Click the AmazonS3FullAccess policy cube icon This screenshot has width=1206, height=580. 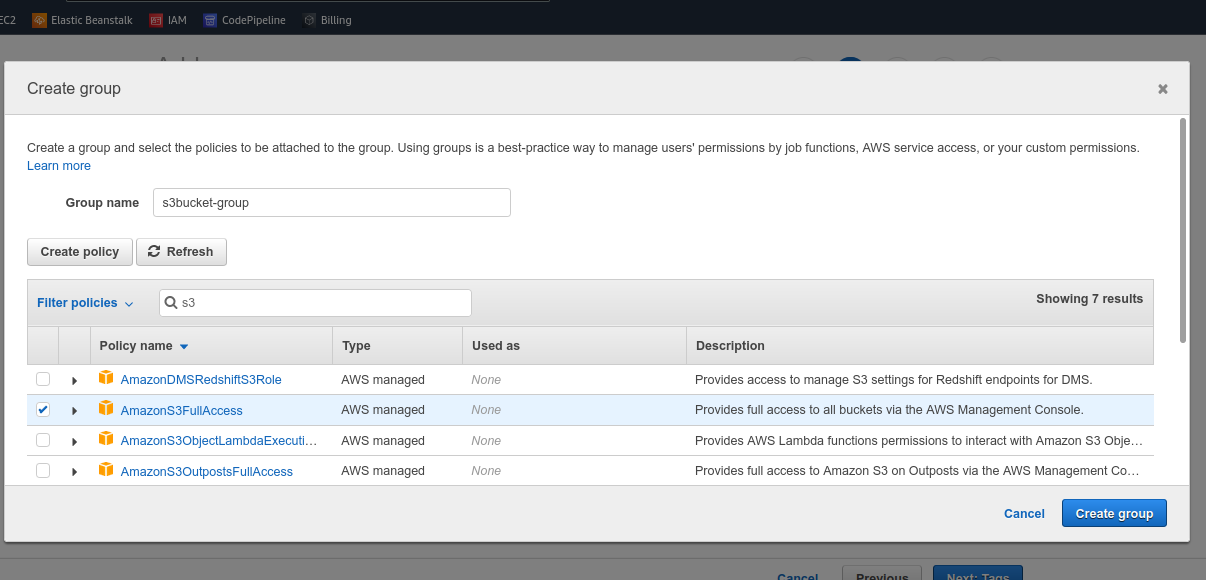coord(106,408)
